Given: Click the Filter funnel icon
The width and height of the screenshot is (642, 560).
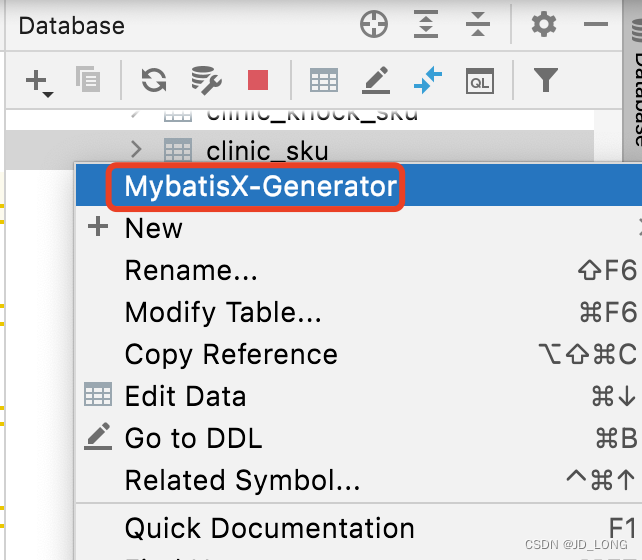Looking at the screenshot, I should (545, 80).
